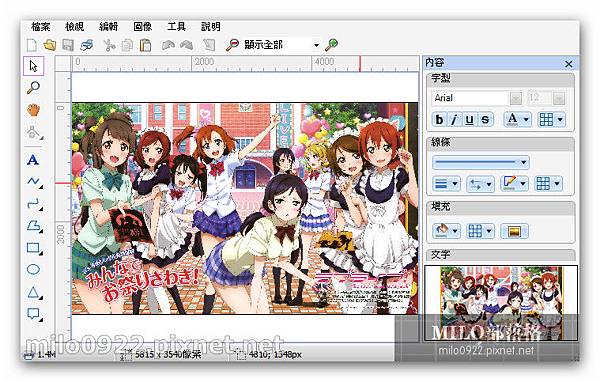Open the 工具 menu

(x=176, y=26)
